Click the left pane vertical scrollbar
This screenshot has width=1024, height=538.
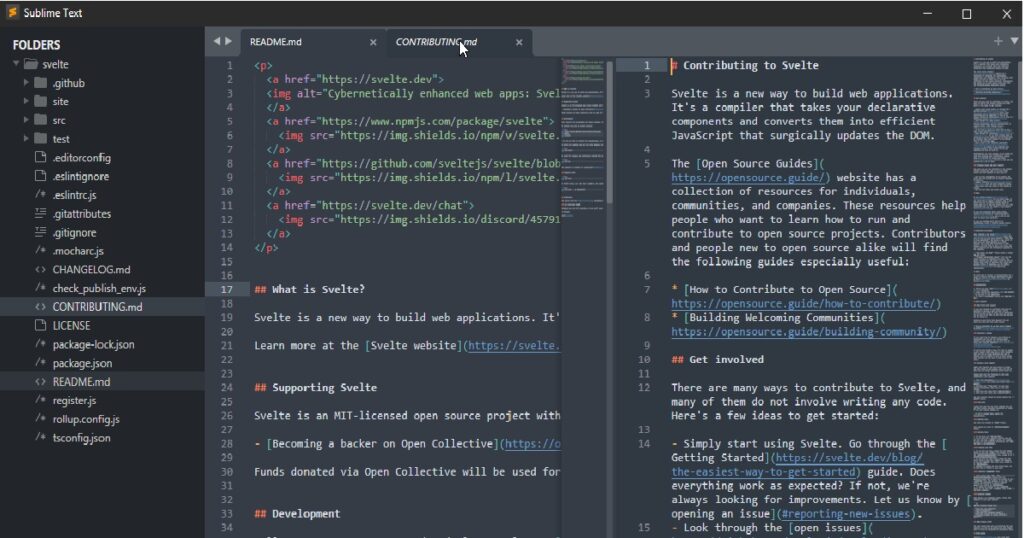(609, 133)
